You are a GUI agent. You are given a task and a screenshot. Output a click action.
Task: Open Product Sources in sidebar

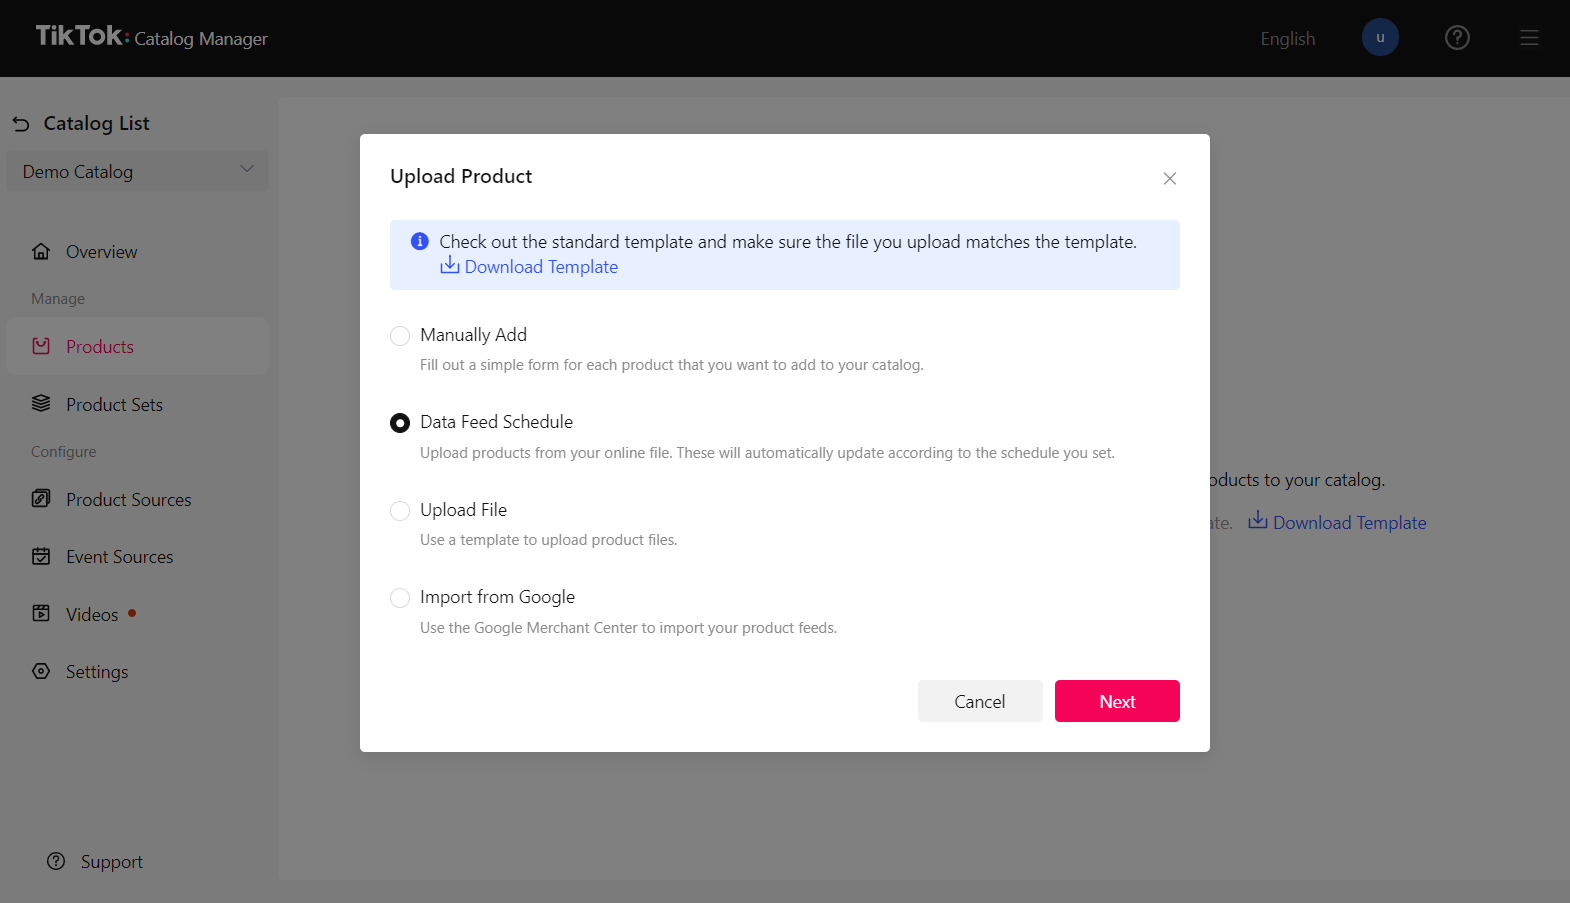128,500
